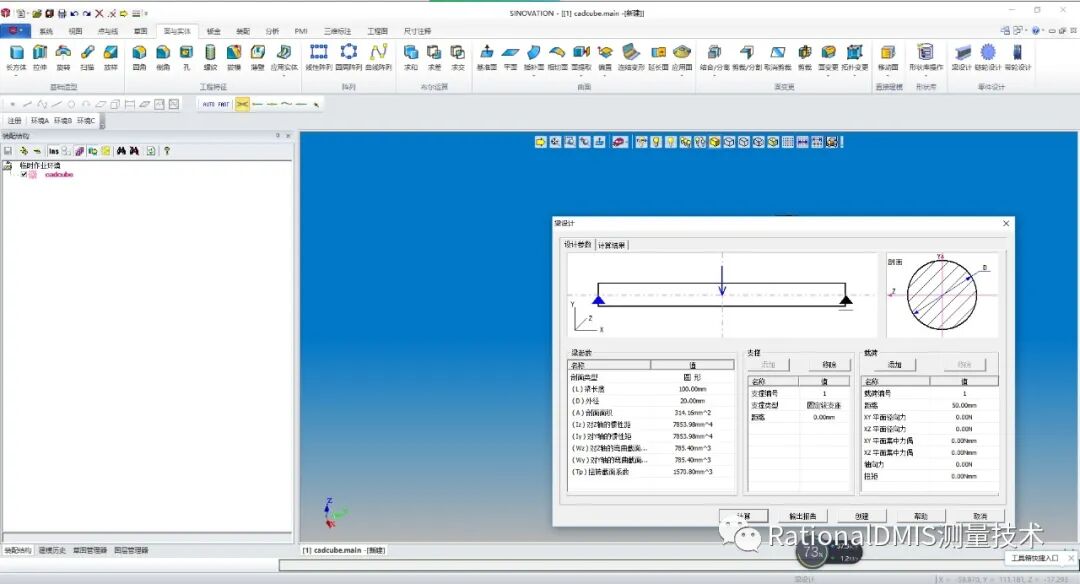Switch to the 钣金 ribbon tab
1080x584 pixels.
[214, 31]
